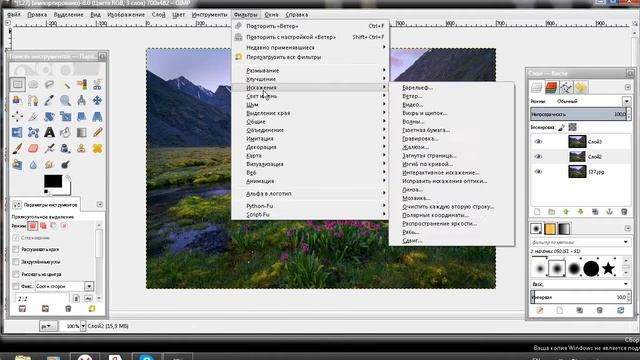Refresh brushes list icon
Screen dimensions: 640x360
(620, 310)
